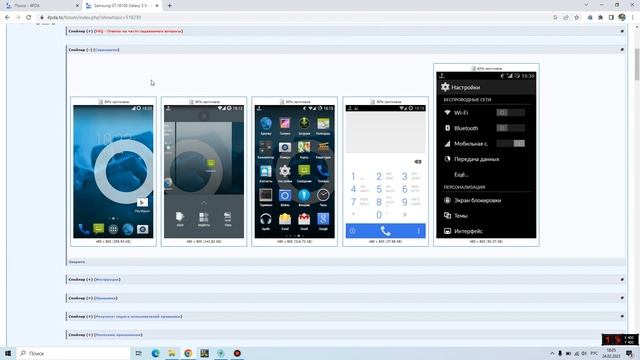Click the anchor icon on Скриншоты spoiler row
This screenshot has width=640, height=360.
coord(622,49)
